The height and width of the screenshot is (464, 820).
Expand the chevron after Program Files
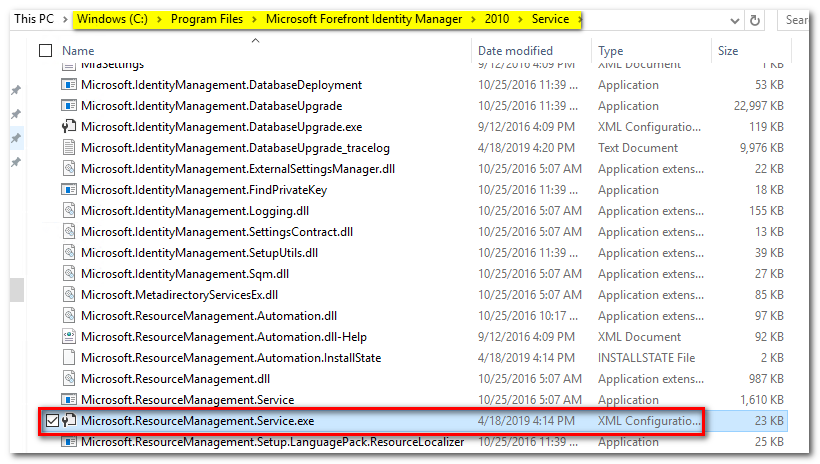(254, 19)
